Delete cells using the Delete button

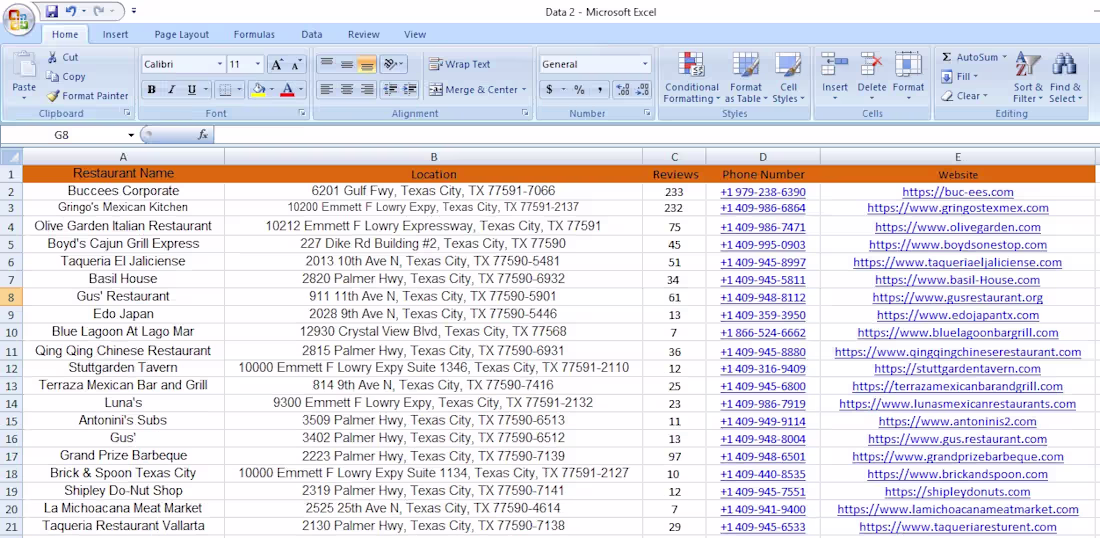(x=872, y=77)
